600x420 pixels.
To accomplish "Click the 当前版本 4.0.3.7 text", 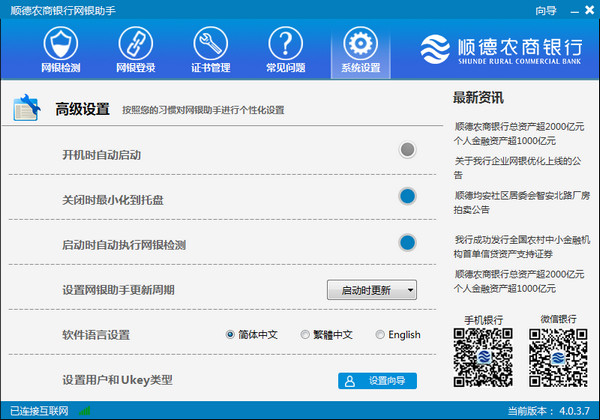I will click(549, 411).
